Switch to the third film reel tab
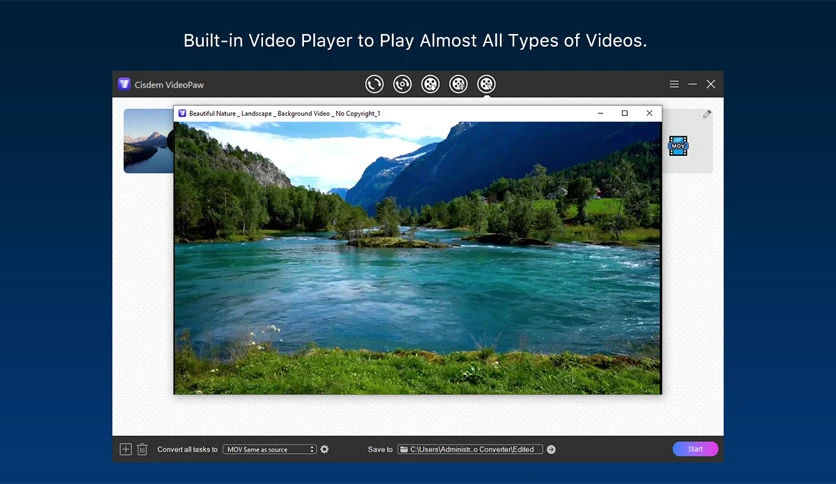Image resolution: width=836 pixels, height=484 pixels. tap(430, 84)
